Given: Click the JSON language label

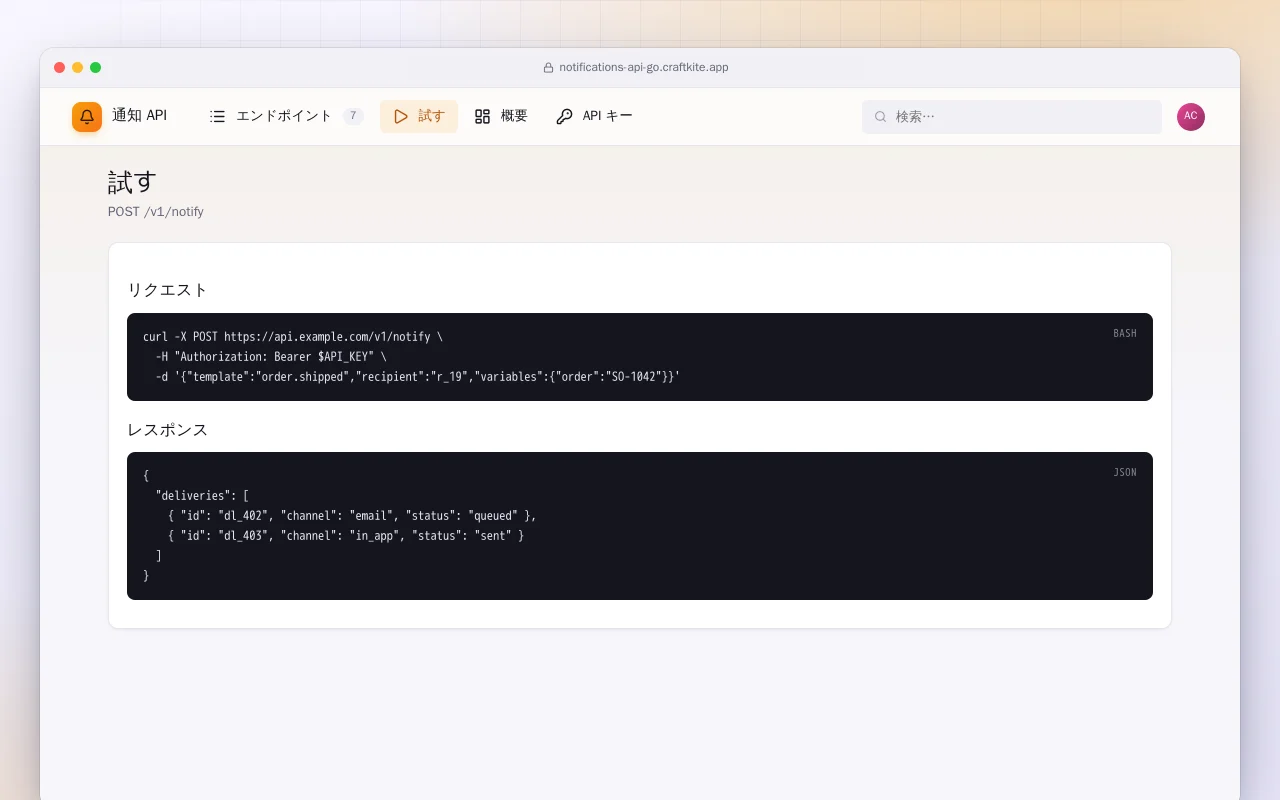Looking at the screenshot, I should [x=1125, y=473].
